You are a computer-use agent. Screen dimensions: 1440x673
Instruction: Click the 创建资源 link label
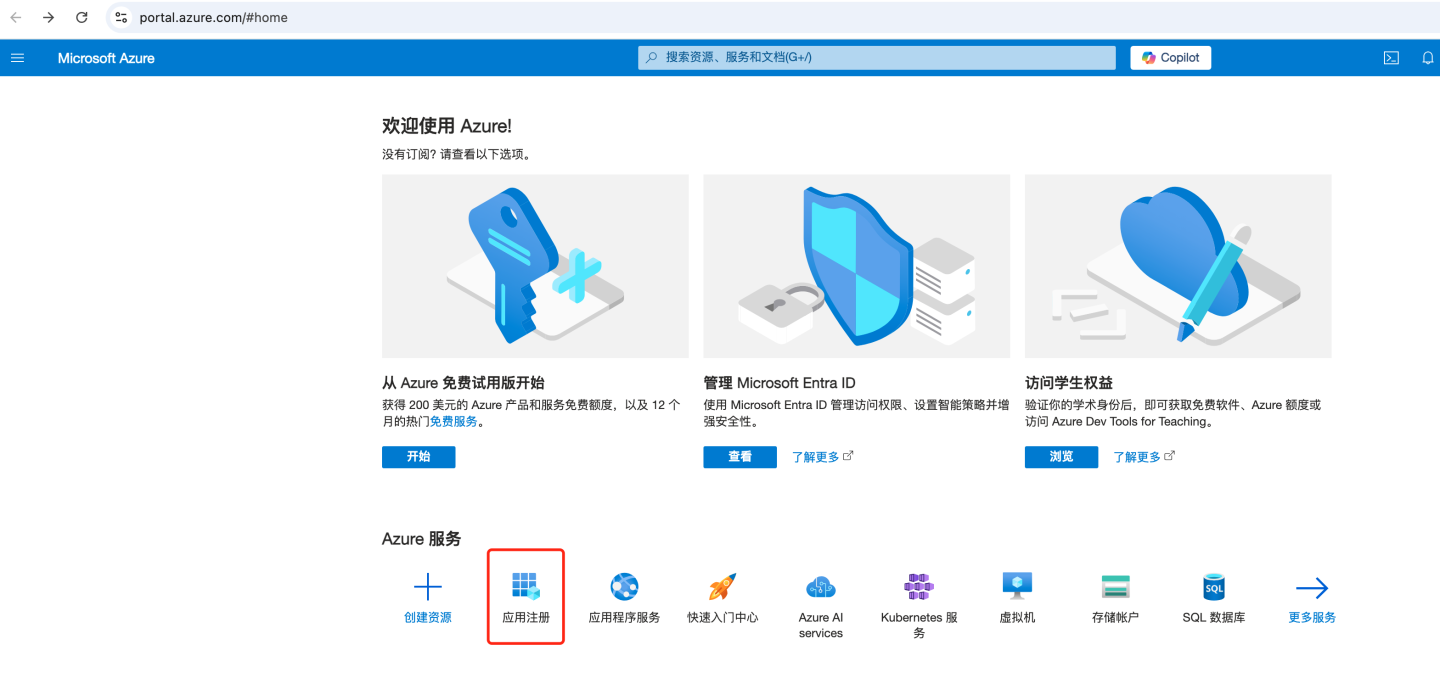(428, 618)
